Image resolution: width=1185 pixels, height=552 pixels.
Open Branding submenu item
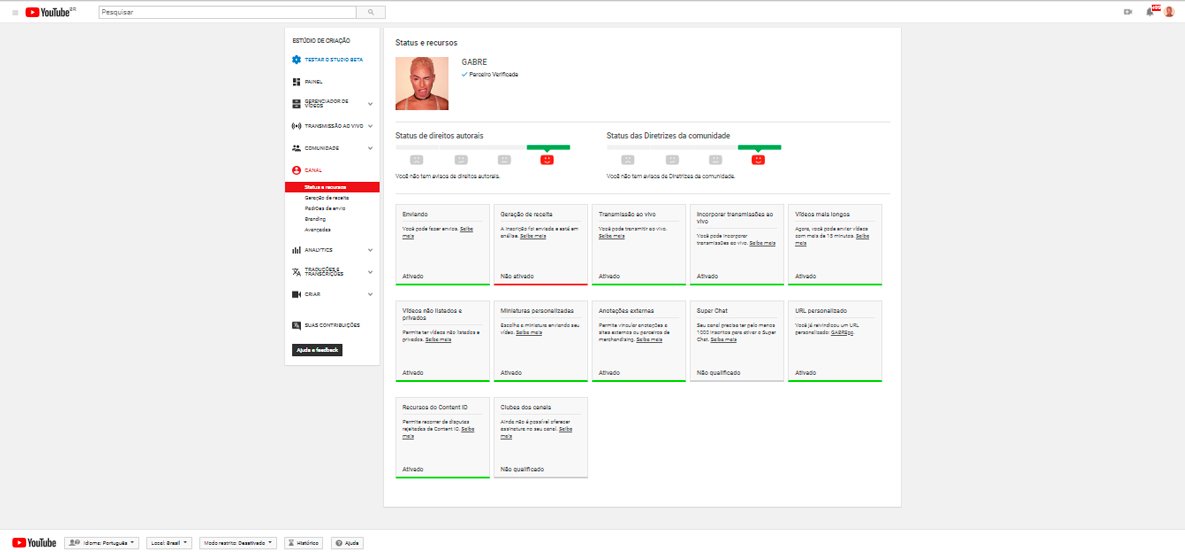315,219
